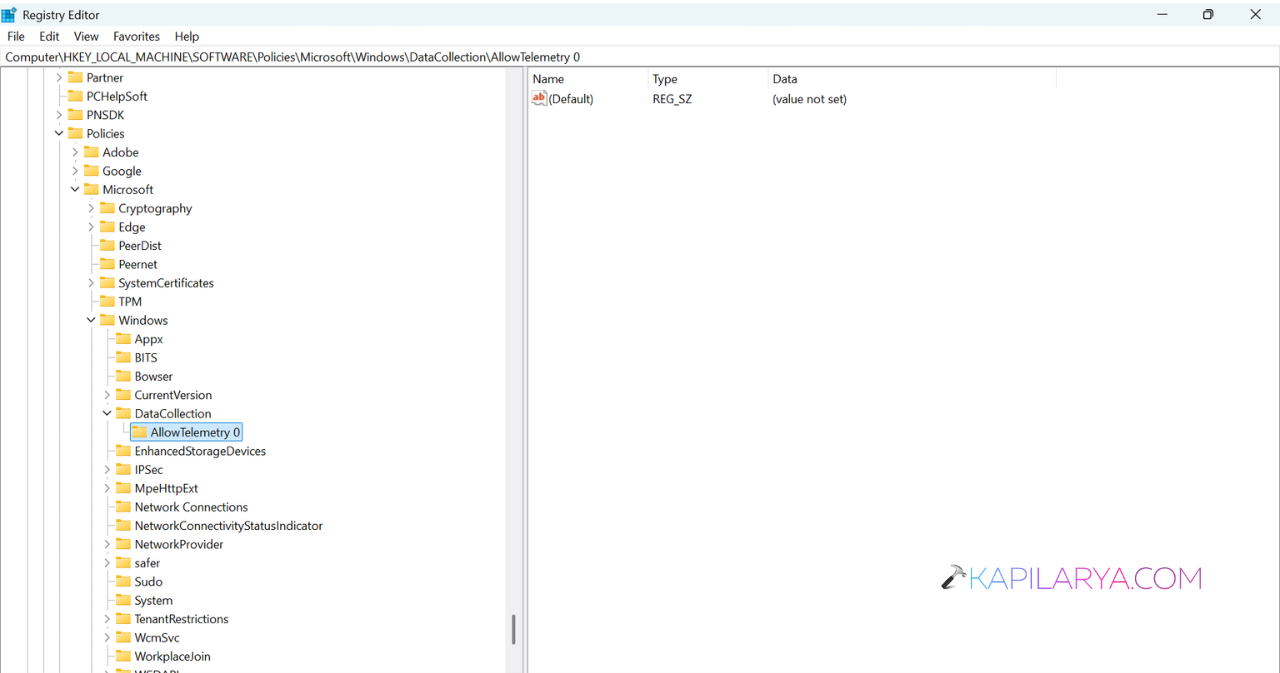1280x673 pixels.
Task: Select the Network Connections key
Action: (191, 507)
